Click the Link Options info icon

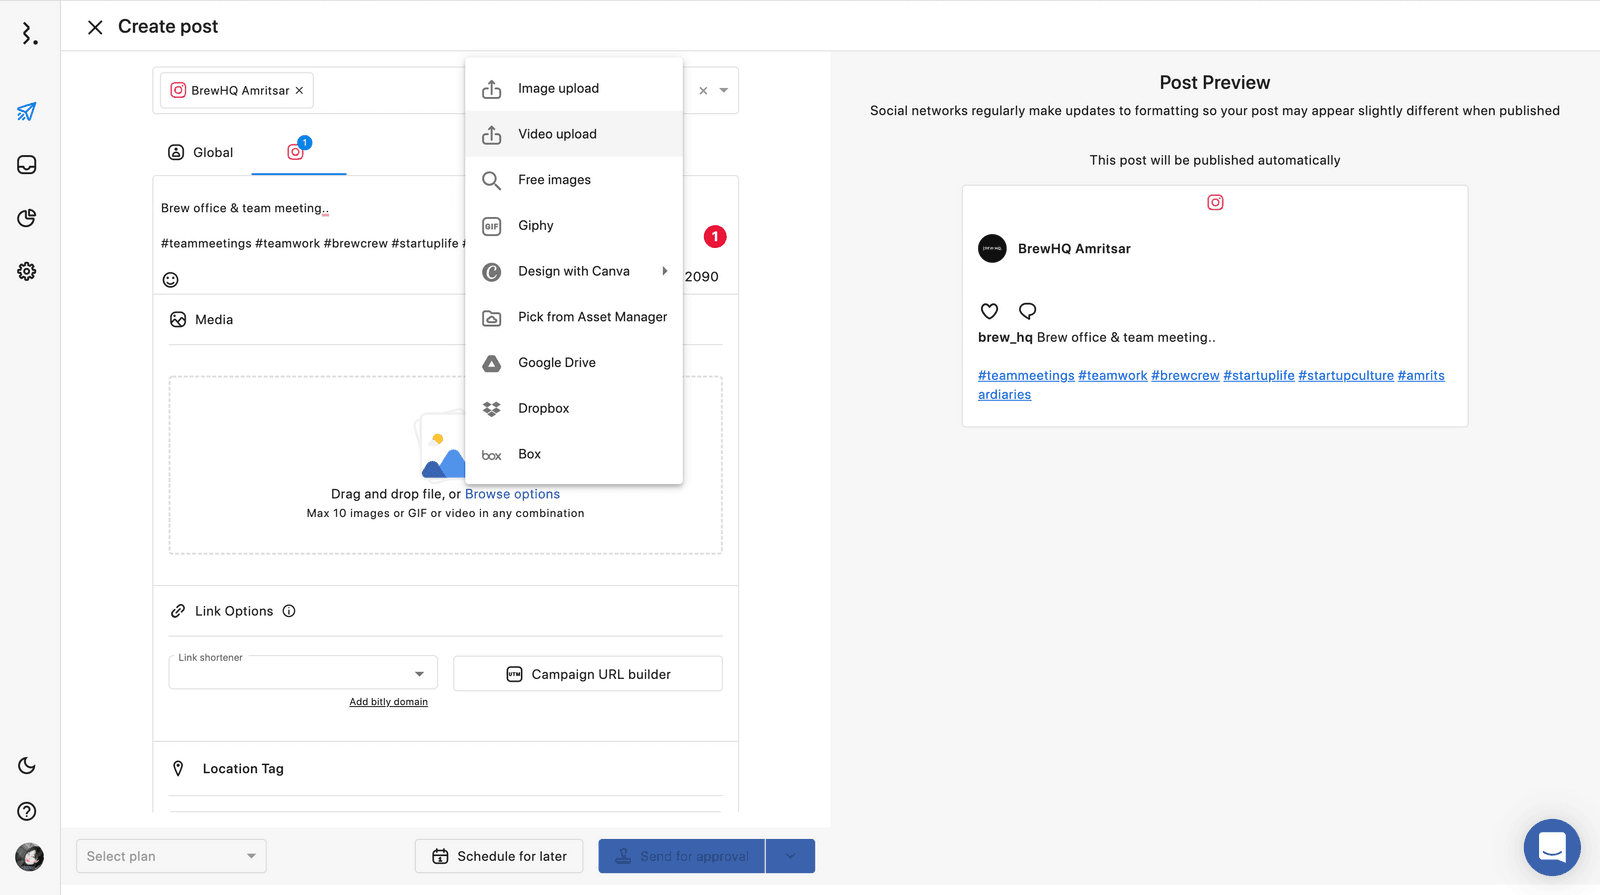289,611
